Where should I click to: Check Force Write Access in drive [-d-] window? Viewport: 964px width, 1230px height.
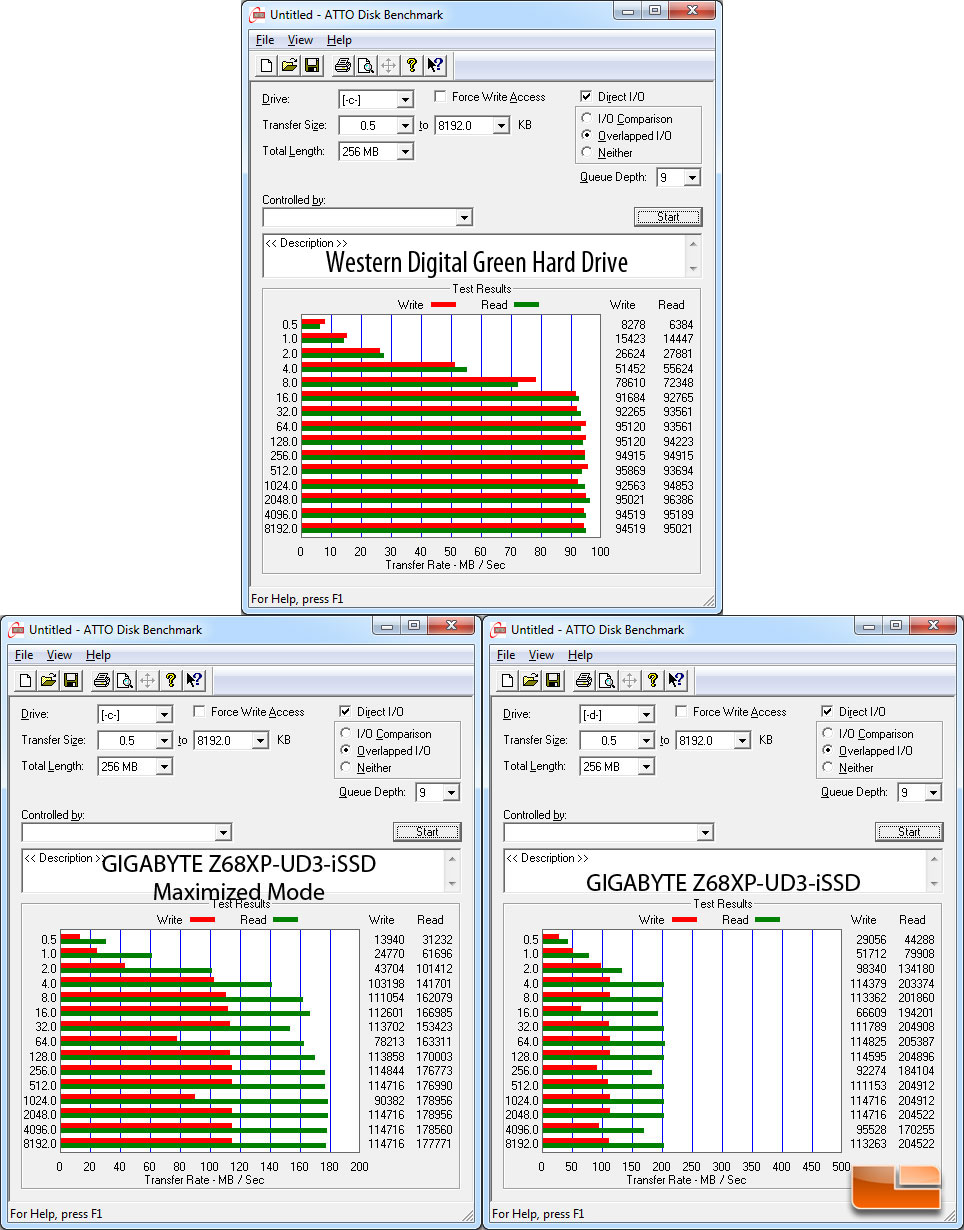(x=682, y=712)
